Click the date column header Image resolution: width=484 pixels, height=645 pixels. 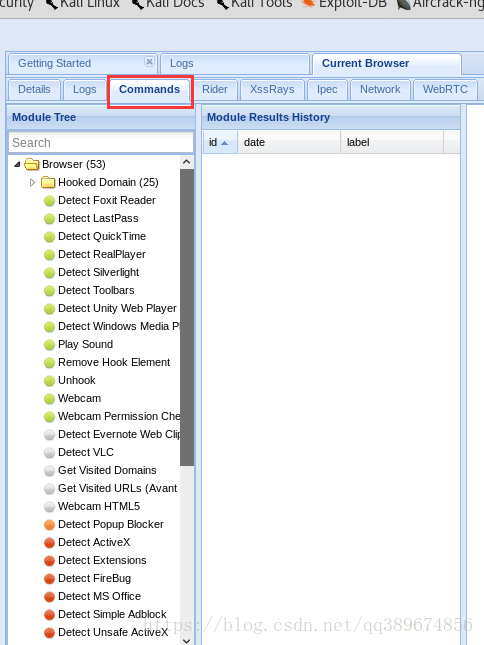point(289,142)
